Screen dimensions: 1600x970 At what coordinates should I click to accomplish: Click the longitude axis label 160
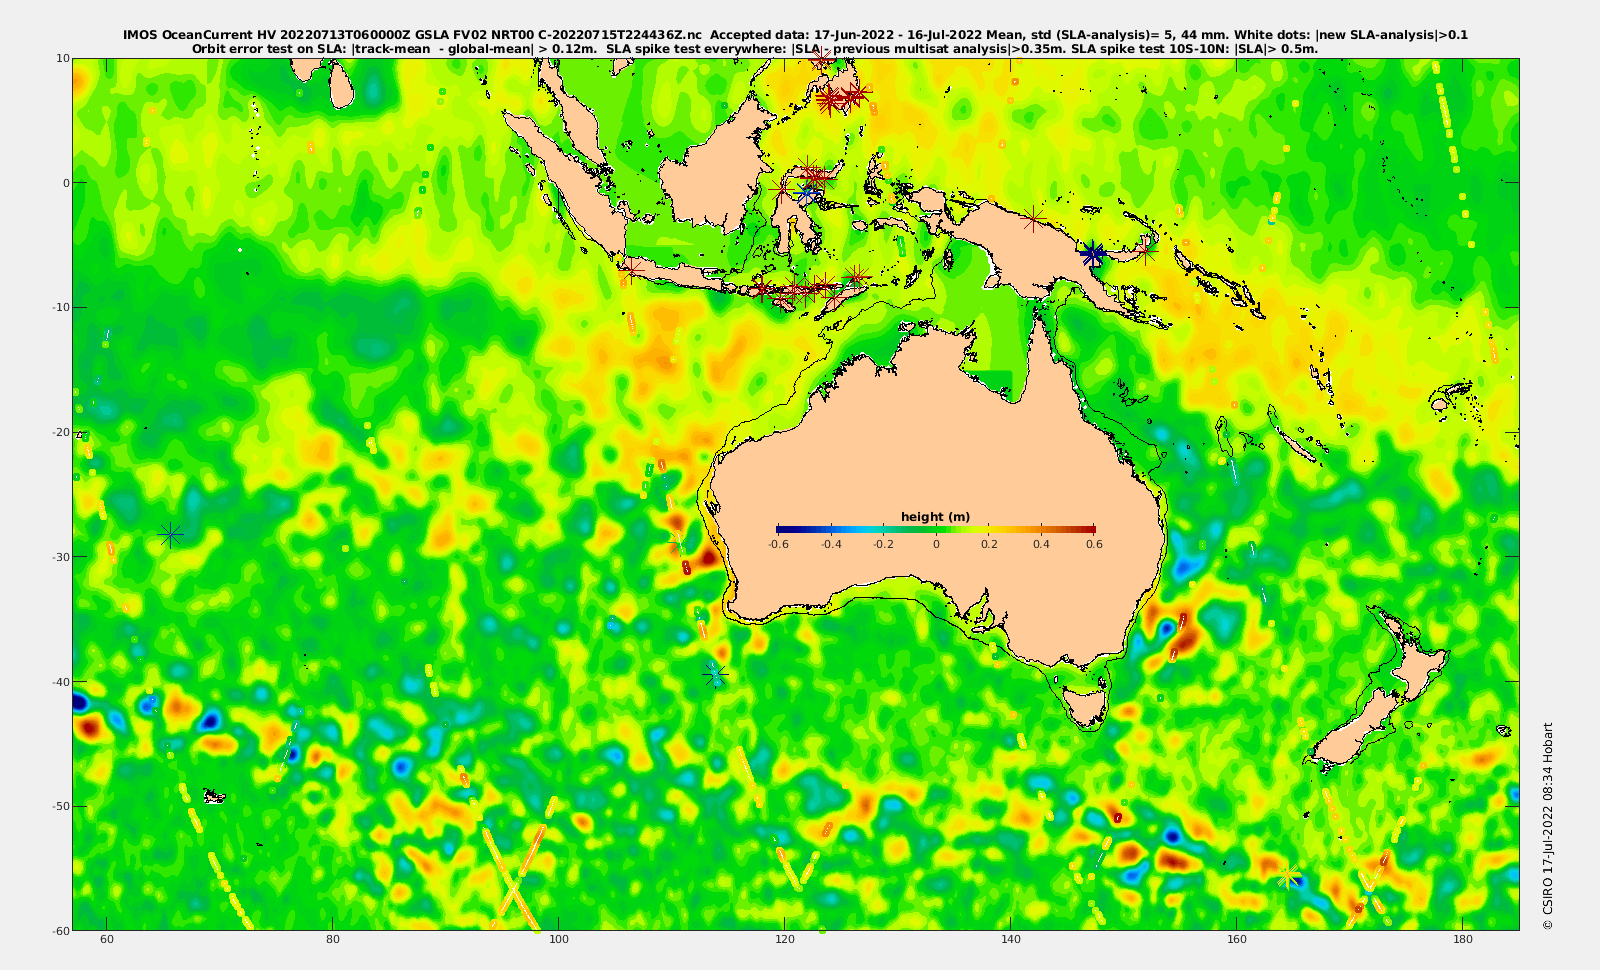coord(1237,940)
